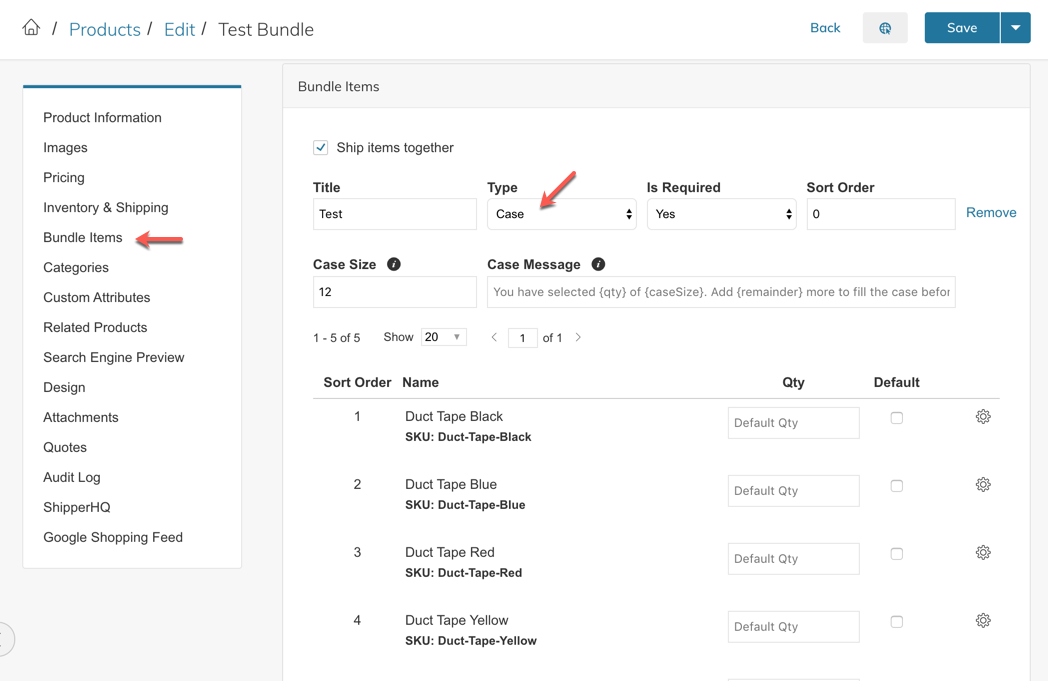Screen dimensions: 1048x681
Task: Focus the Case Size field
Action: 394,292
